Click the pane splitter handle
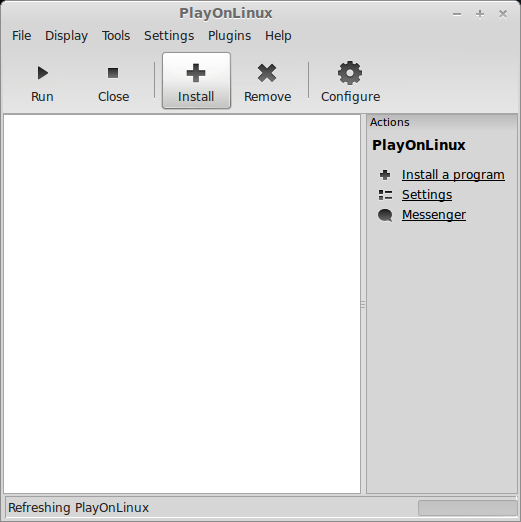The height and width of the screenshot is (522, 521). click(363, 304)
